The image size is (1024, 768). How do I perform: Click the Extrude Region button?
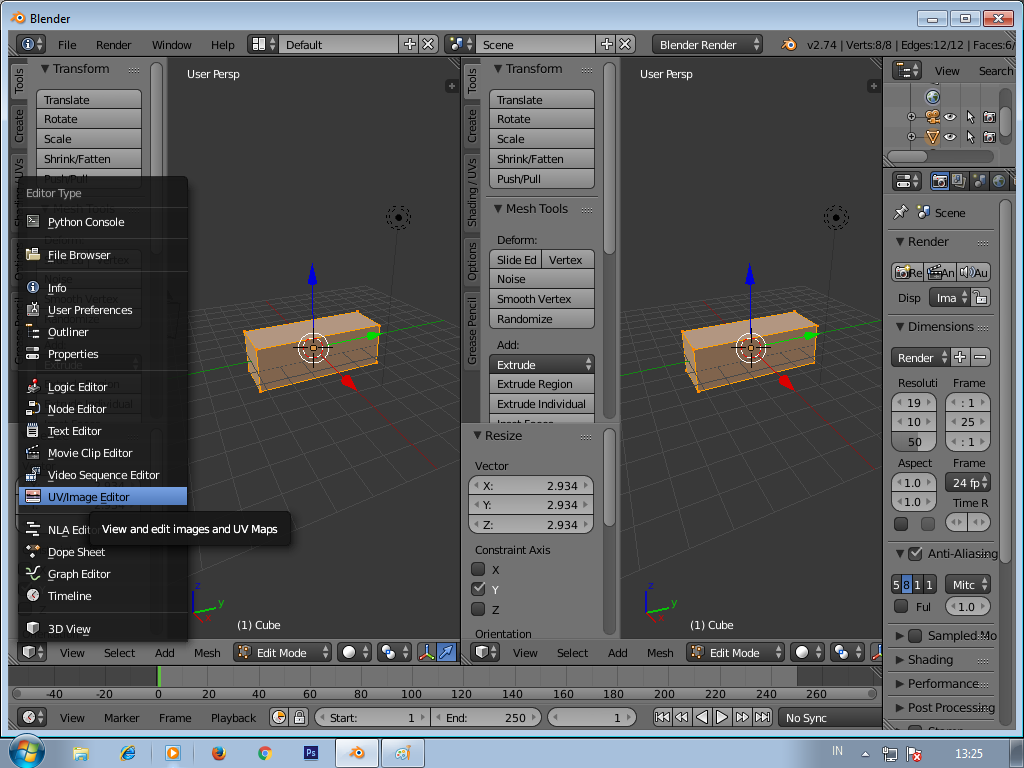pyautogui.click(x=541, y=384)
